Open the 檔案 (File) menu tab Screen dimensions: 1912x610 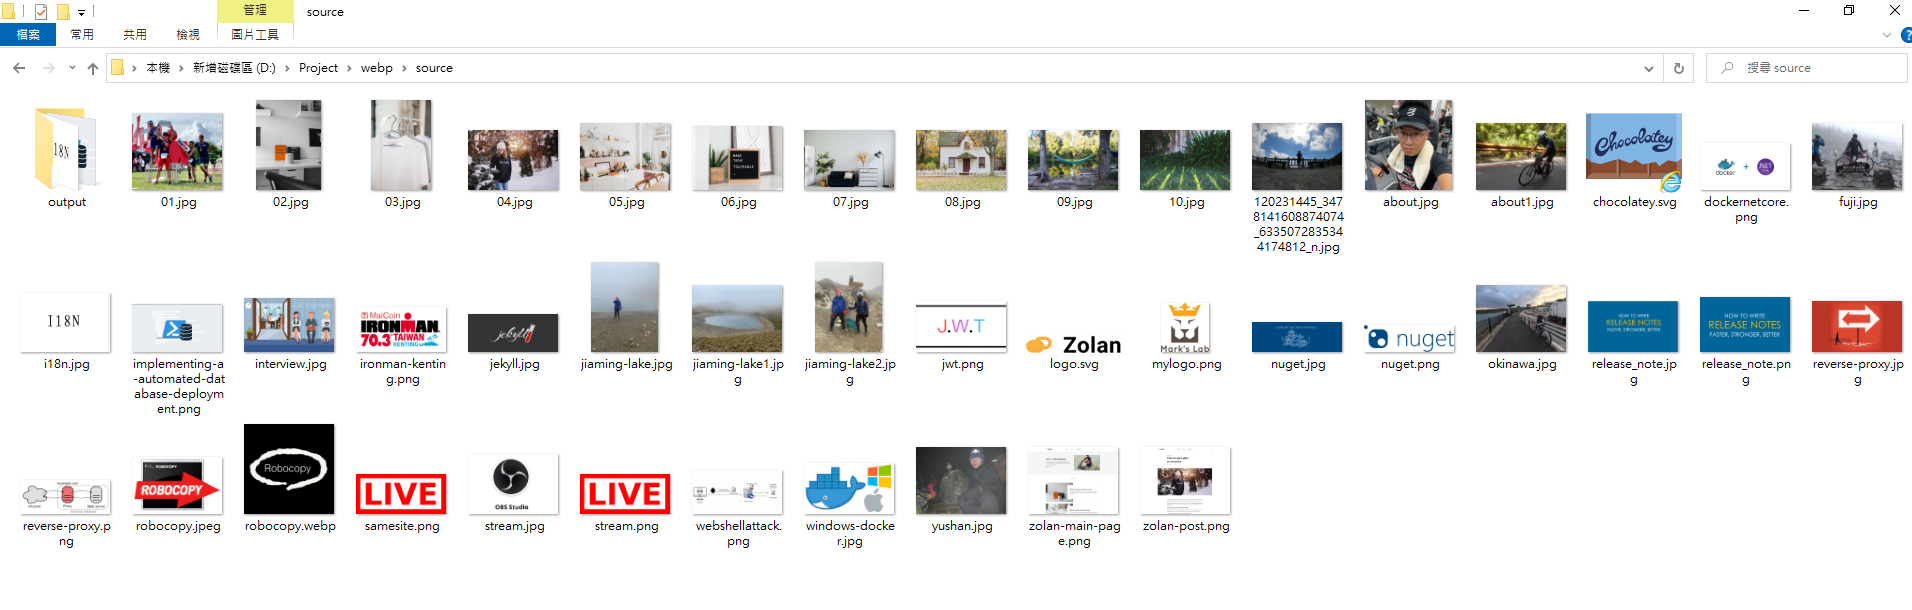[x=28, y=35]
